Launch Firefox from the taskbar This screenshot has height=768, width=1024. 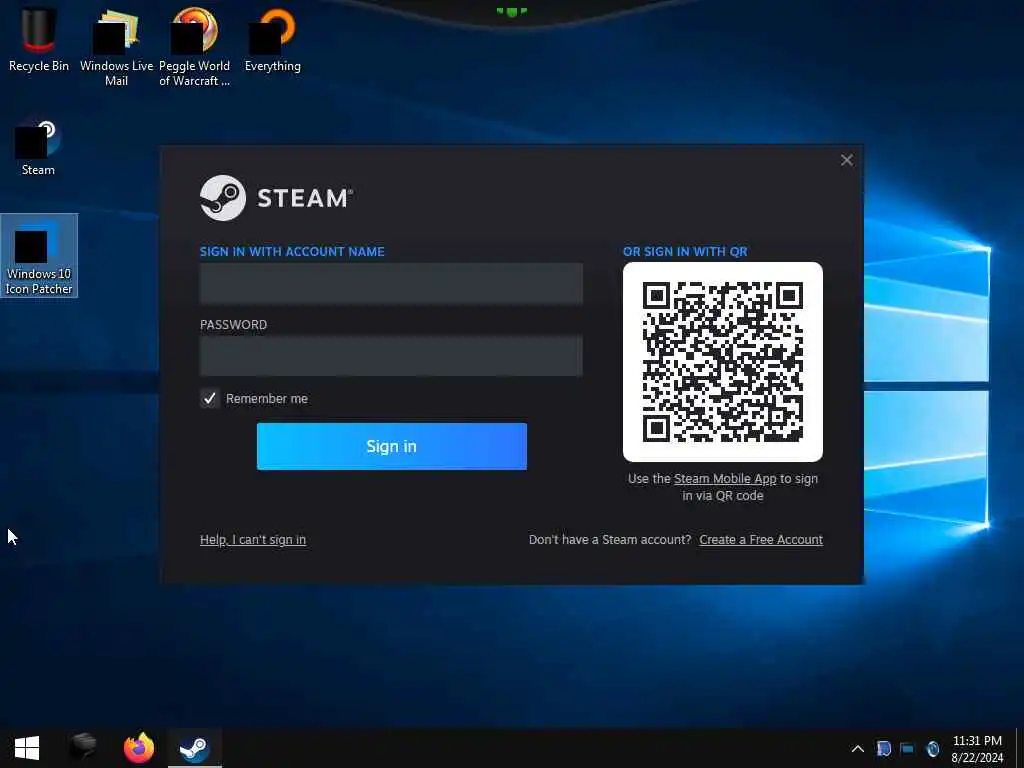coord(138,748)
